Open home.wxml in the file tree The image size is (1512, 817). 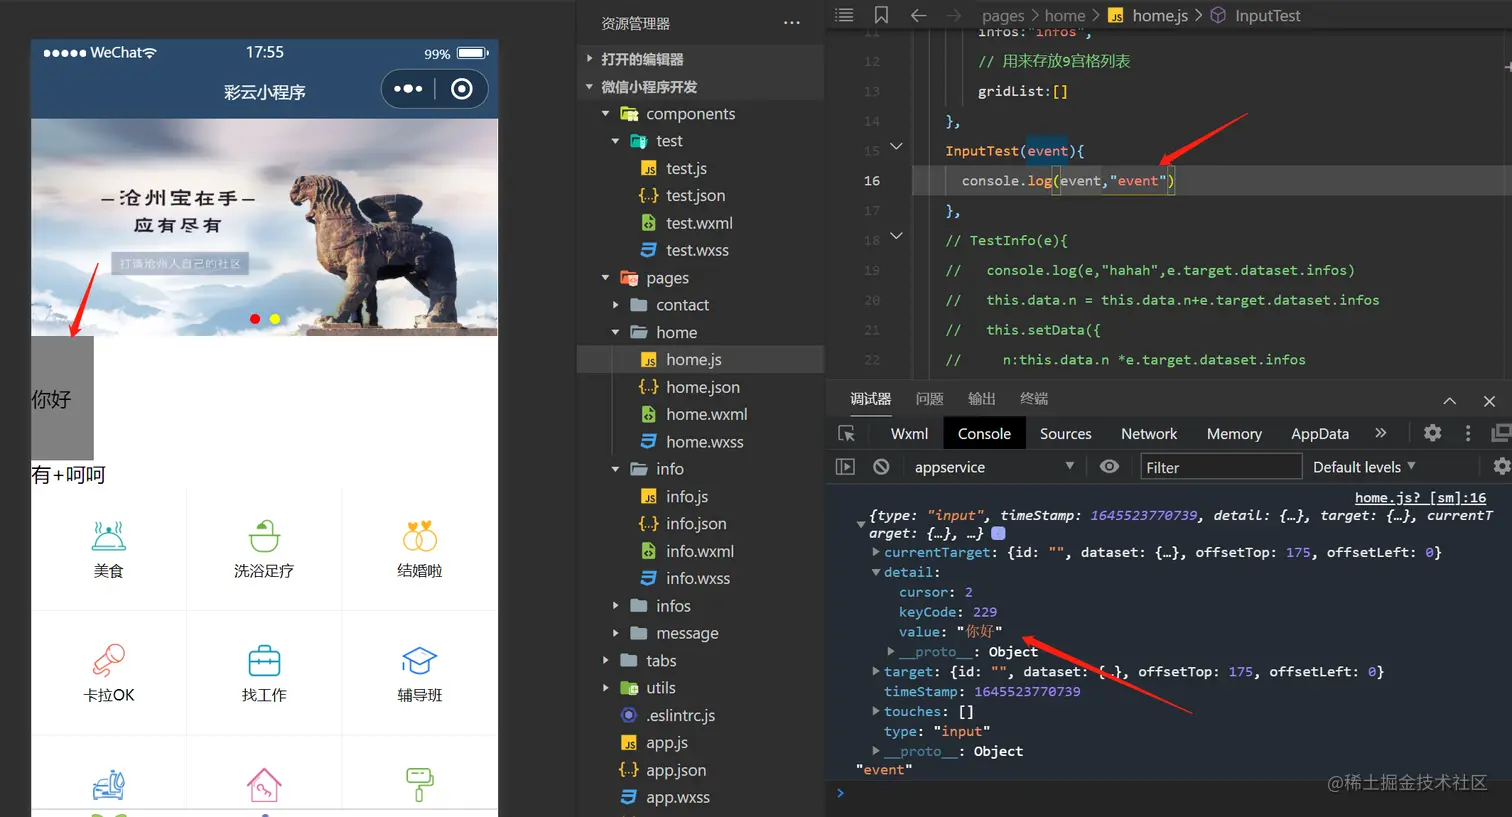[x=706, y=414]
